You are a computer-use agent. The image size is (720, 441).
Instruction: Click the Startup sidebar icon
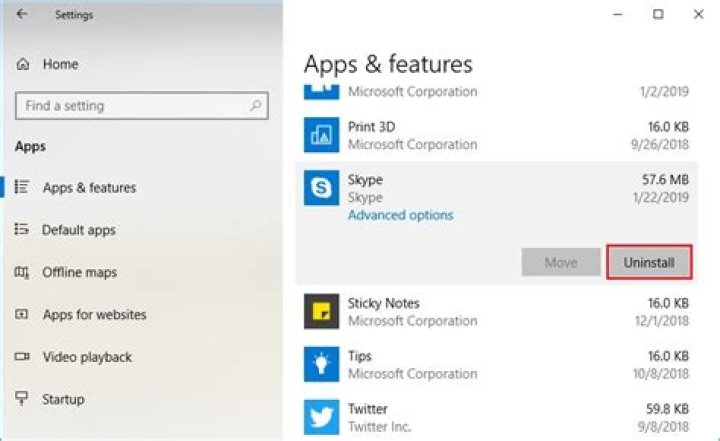pyautogui.click(x=22, y=398)
